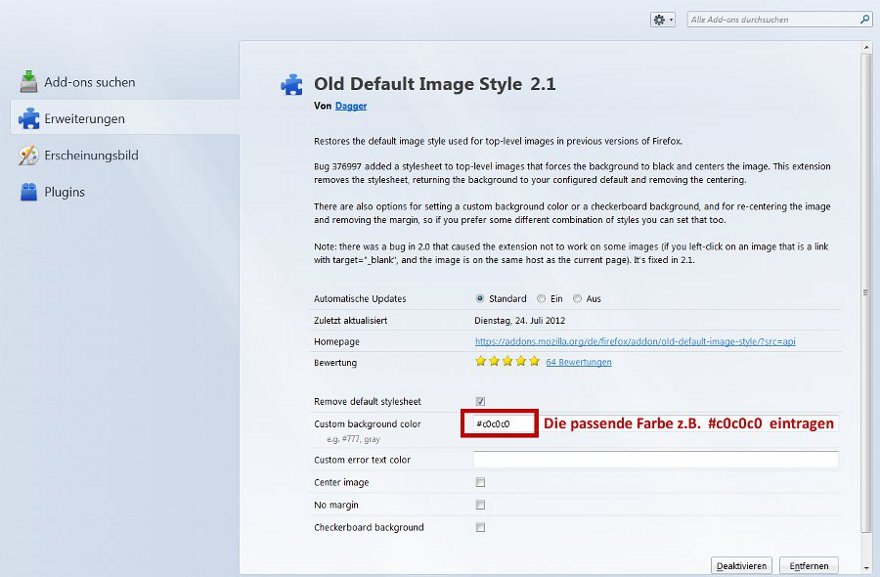Open author Dagger's profile link

(x=351, y=106)
